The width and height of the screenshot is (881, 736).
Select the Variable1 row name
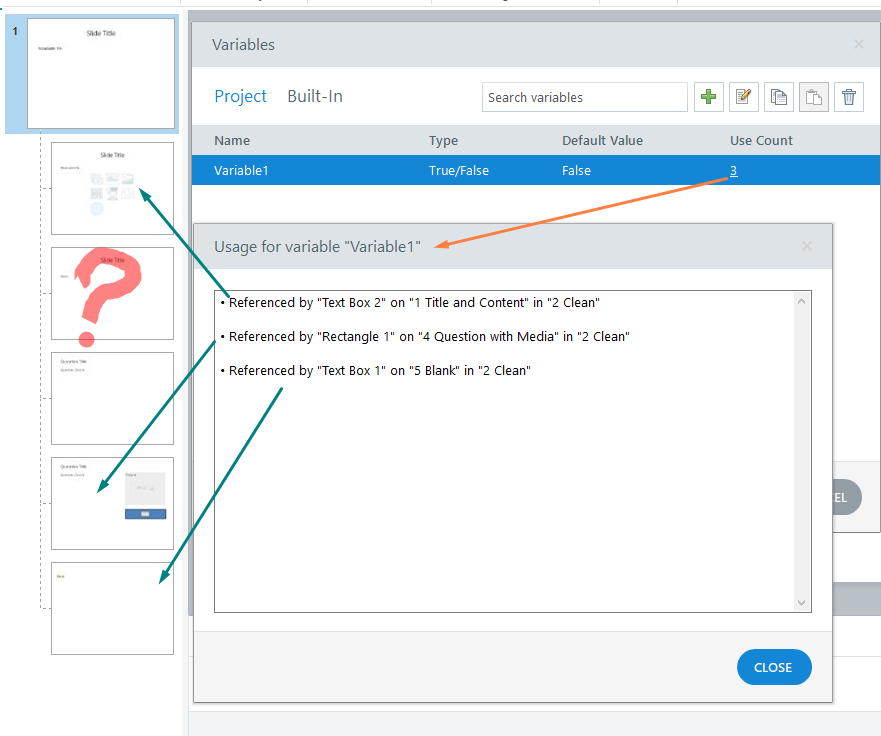pyautogui.click(x=241, y=171)
